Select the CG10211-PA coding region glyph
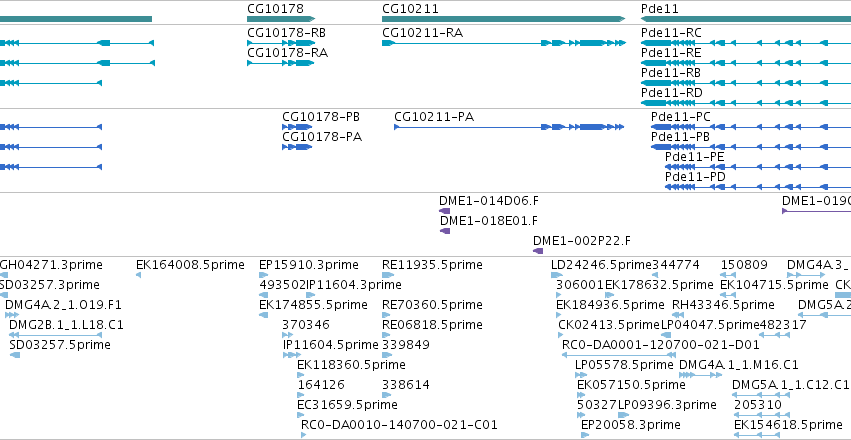851x440 pixels. tap(509, 127)
